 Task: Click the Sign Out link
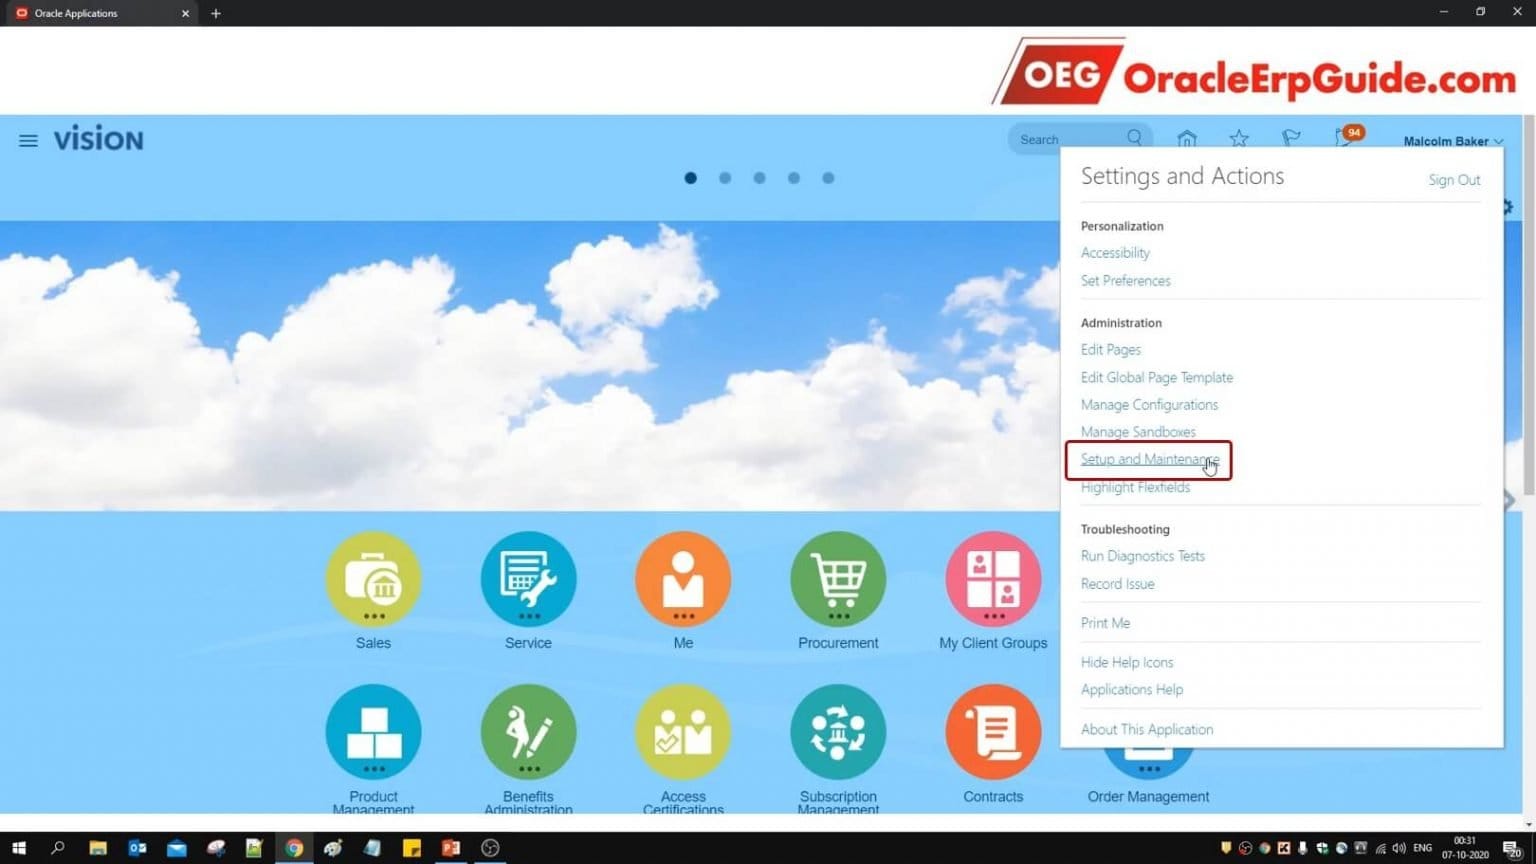tap(1454, 180)
